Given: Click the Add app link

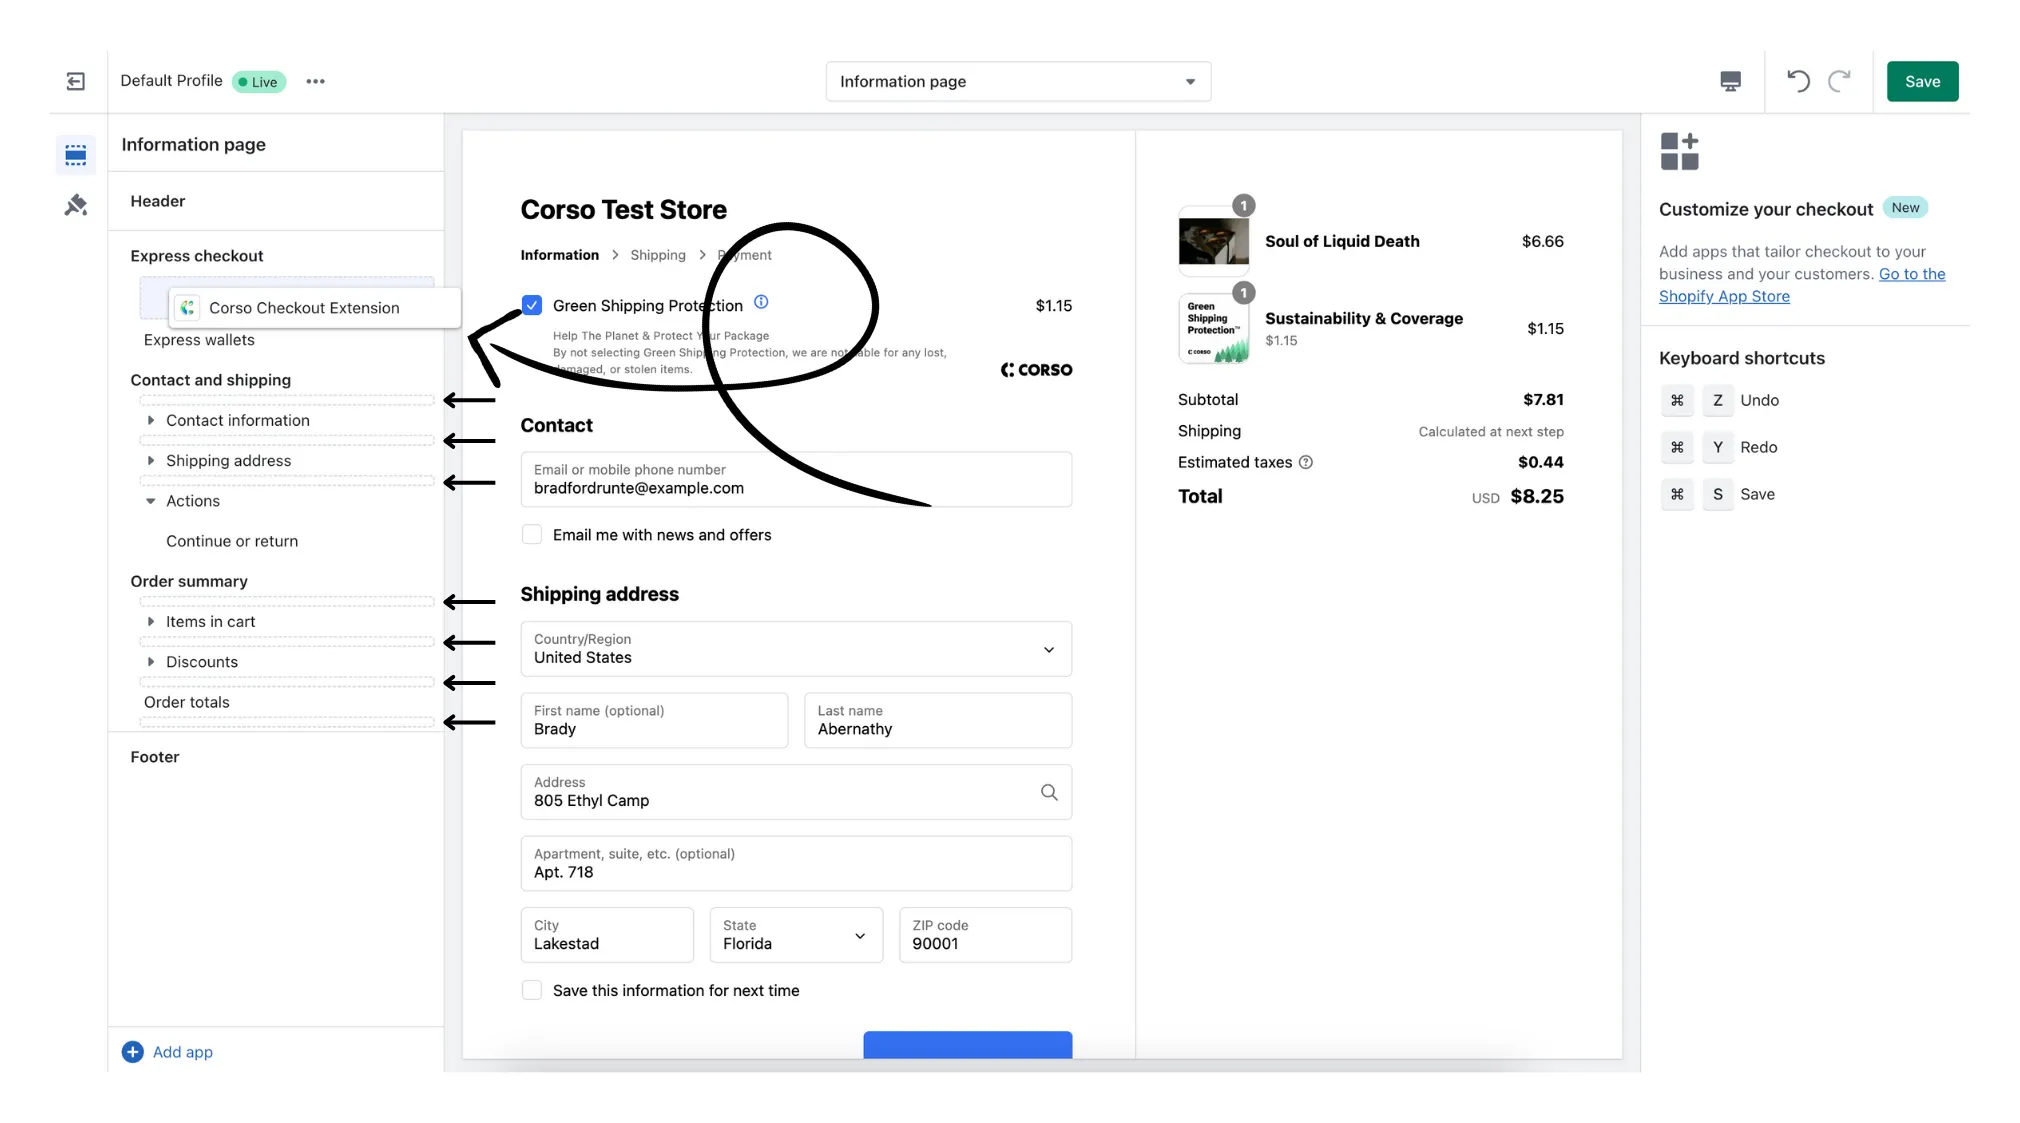Looking at the screenshot, I should tap(182, 1052).
